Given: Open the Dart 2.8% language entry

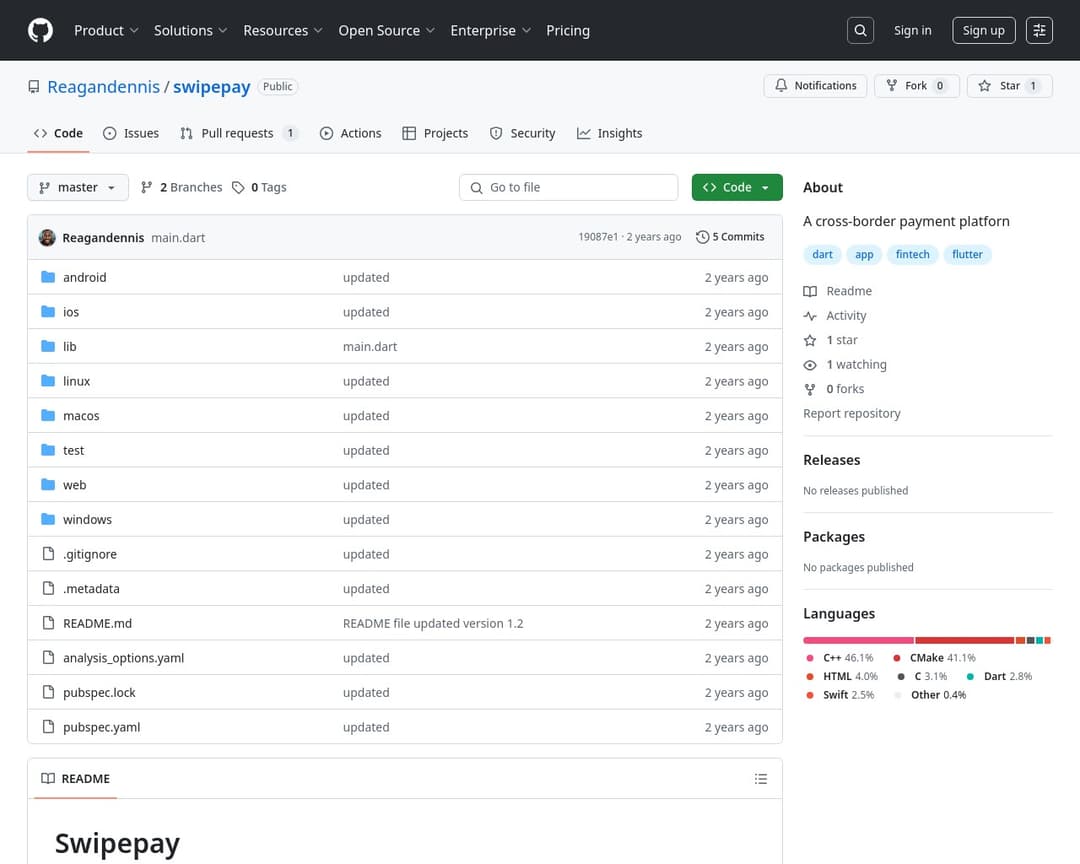Looking at the screenshot, I should pyautogui.click(x=999, y=677).
